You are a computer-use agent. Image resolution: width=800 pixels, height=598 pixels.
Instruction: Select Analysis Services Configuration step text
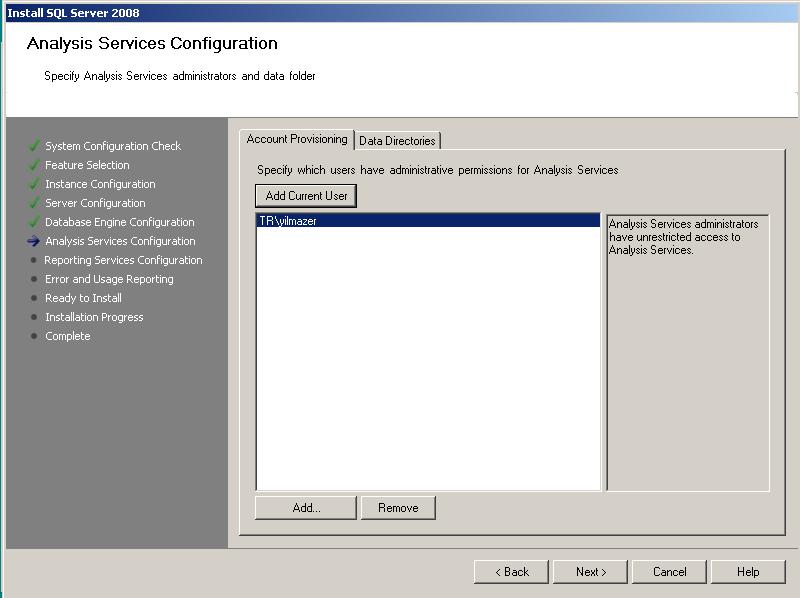tap(120, 241)
